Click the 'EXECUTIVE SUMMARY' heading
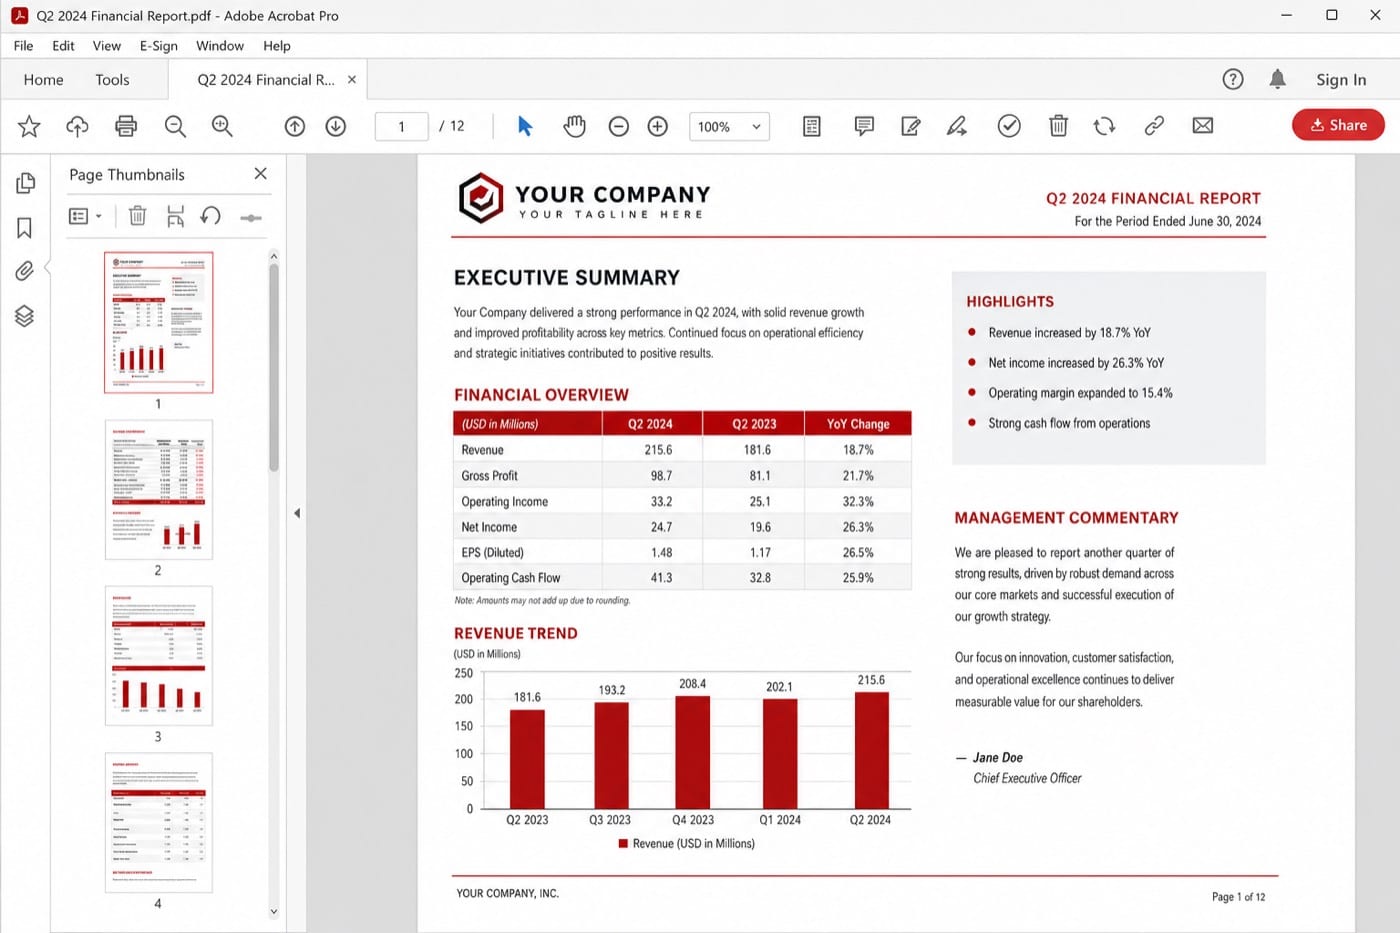 567,278
